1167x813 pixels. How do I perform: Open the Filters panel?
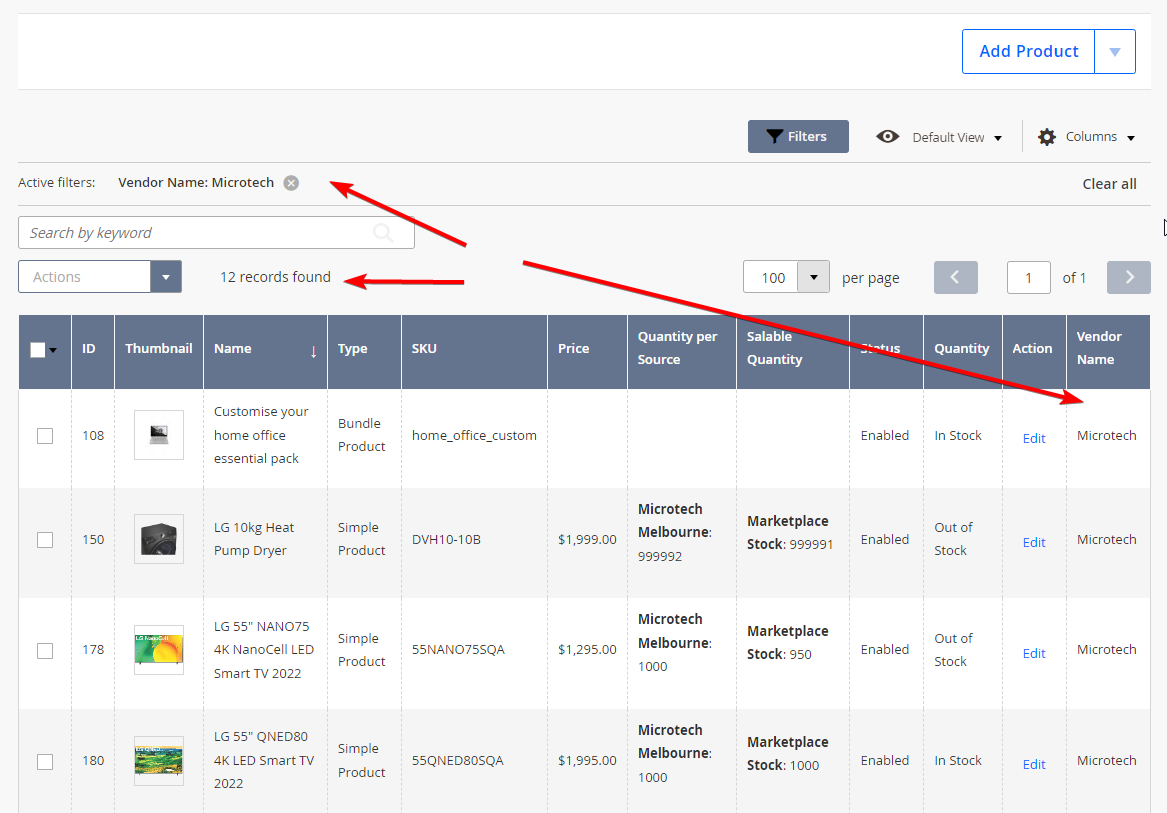798,136
